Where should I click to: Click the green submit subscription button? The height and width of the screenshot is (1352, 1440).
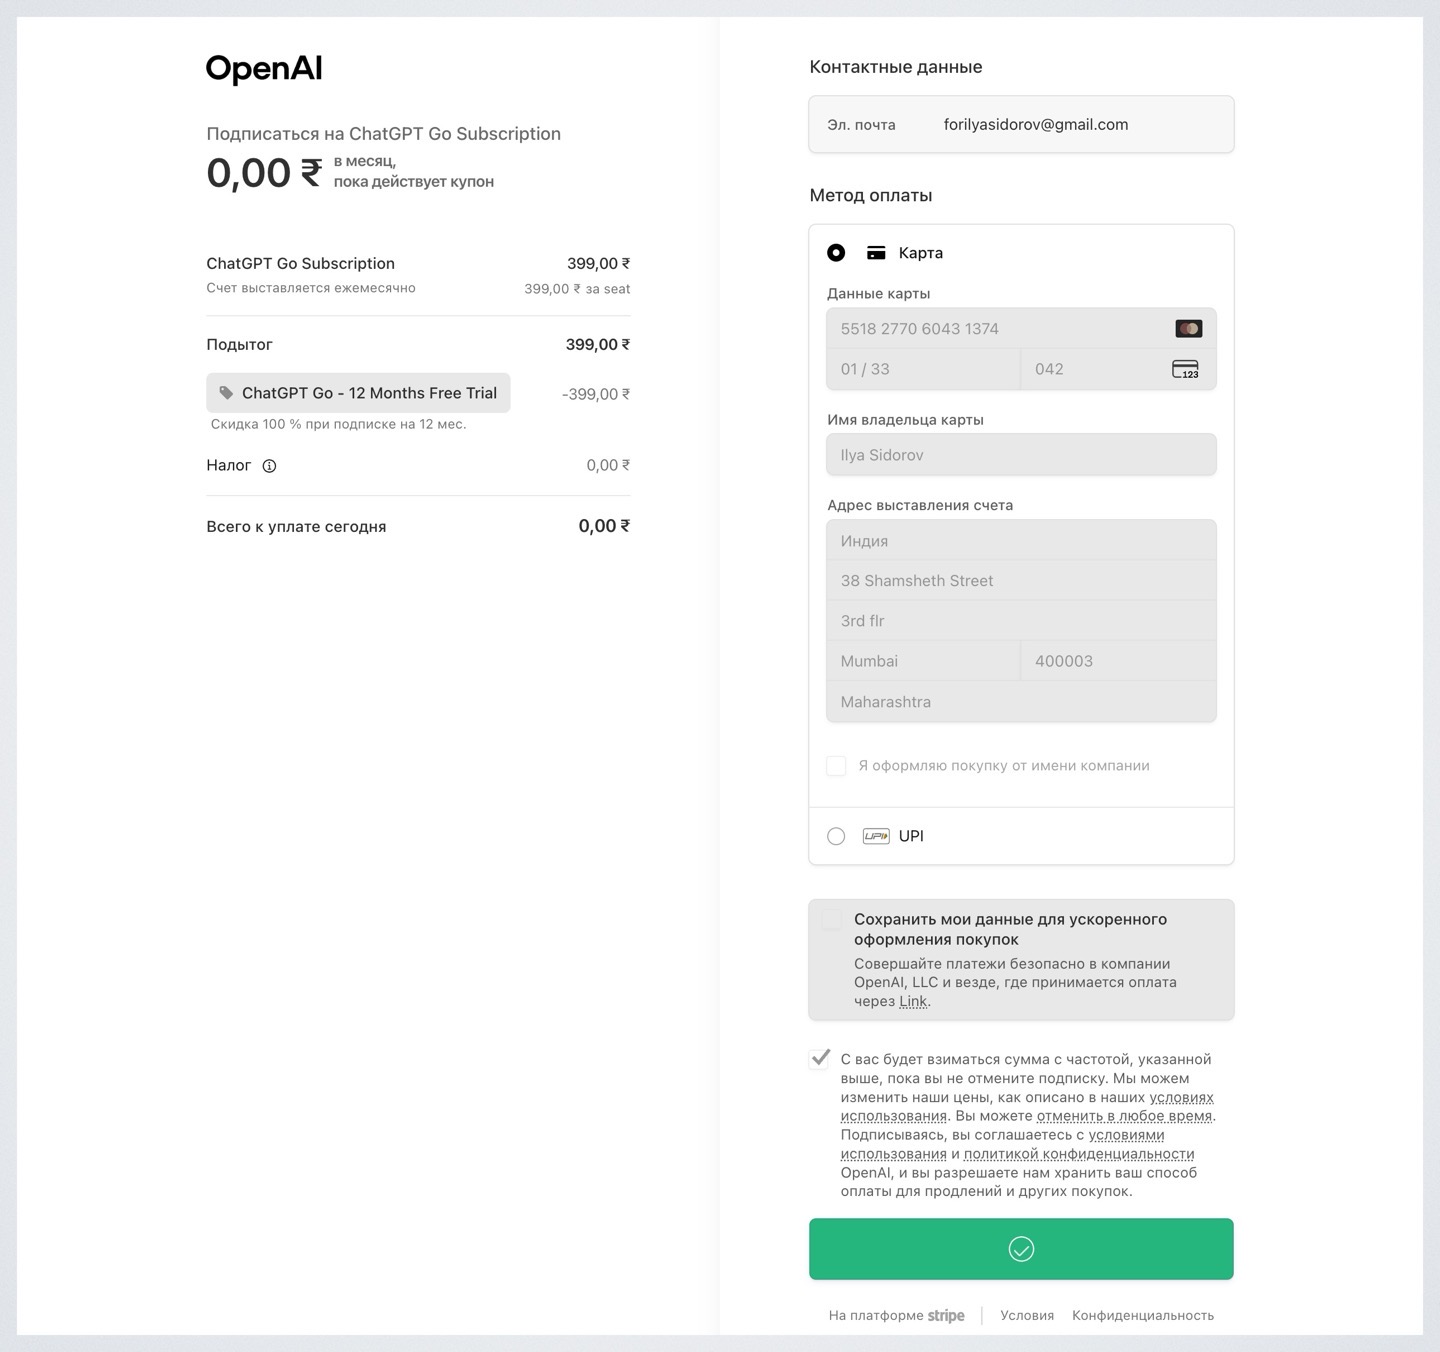point(1020,1249)
